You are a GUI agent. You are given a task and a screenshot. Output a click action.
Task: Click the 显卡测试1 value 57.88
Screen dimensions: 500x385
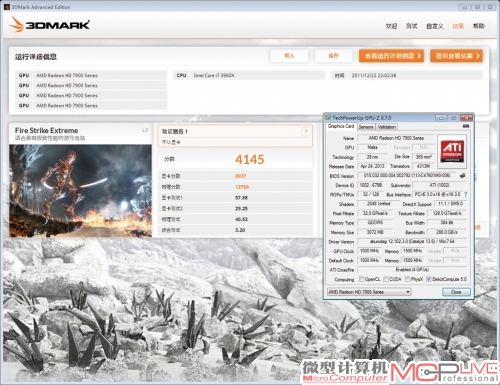(241, 198)
